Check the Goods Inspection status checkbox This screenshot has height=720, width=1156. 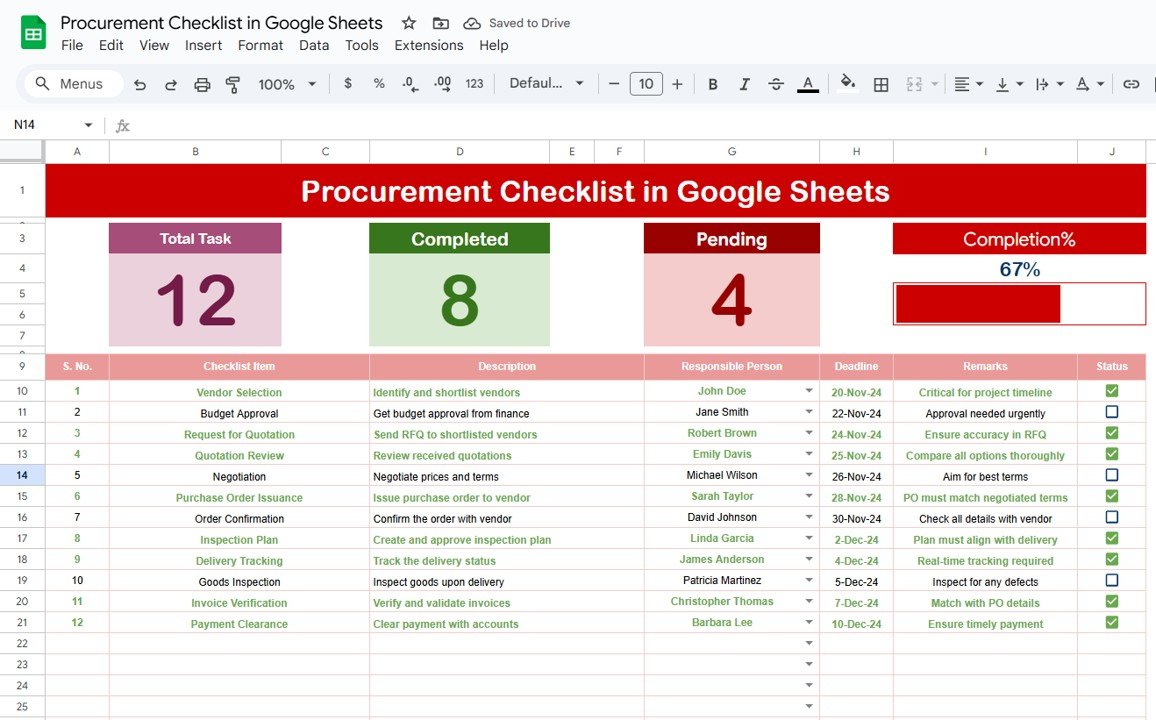click(1112, 580)
